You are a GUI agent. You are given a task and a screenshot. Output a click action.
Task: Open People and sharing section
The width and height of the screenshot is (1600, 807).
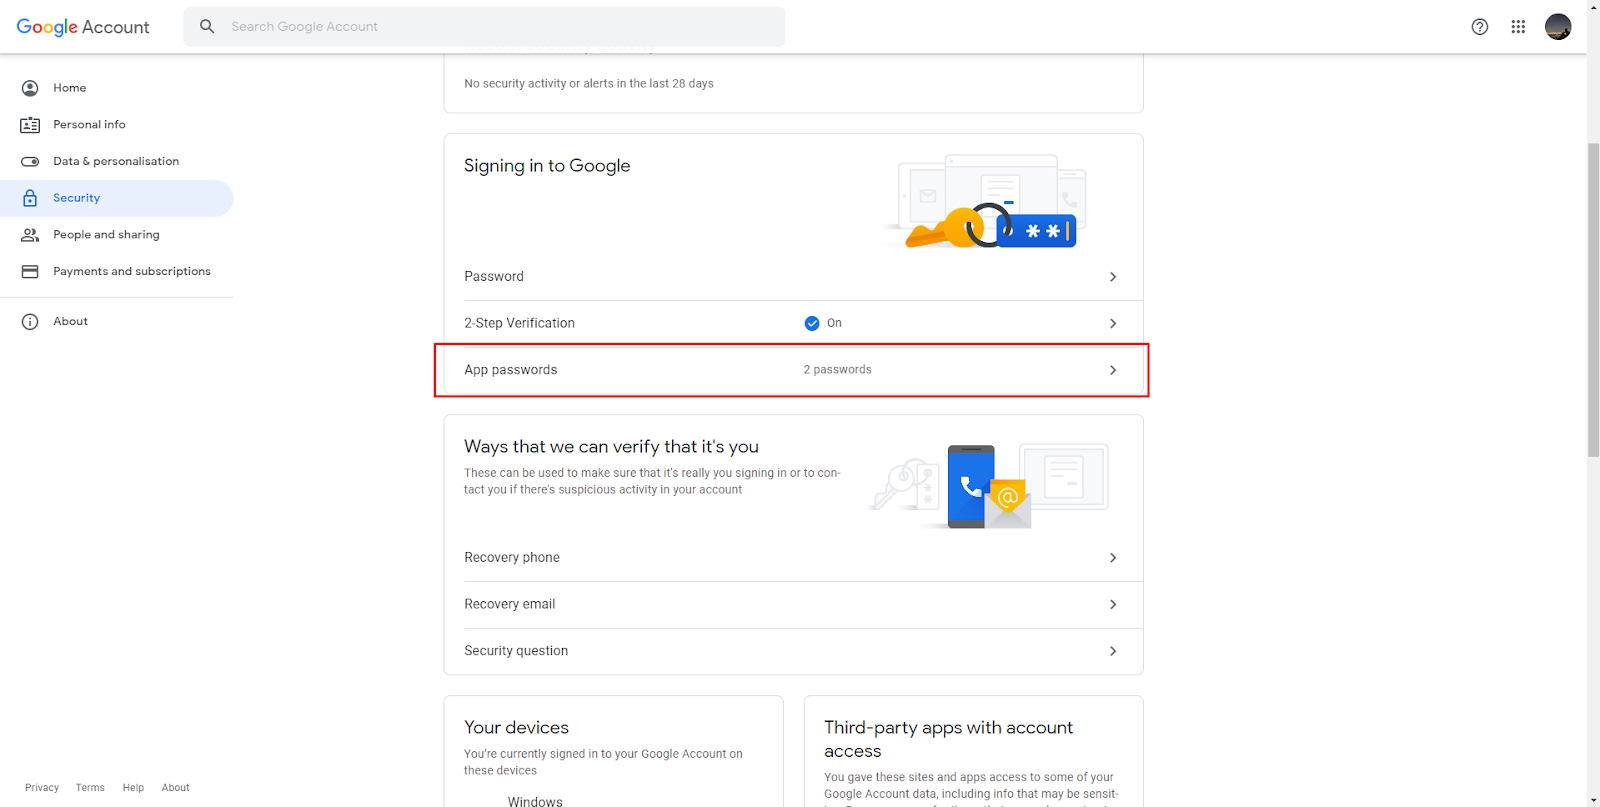click(x=117, y=235)
